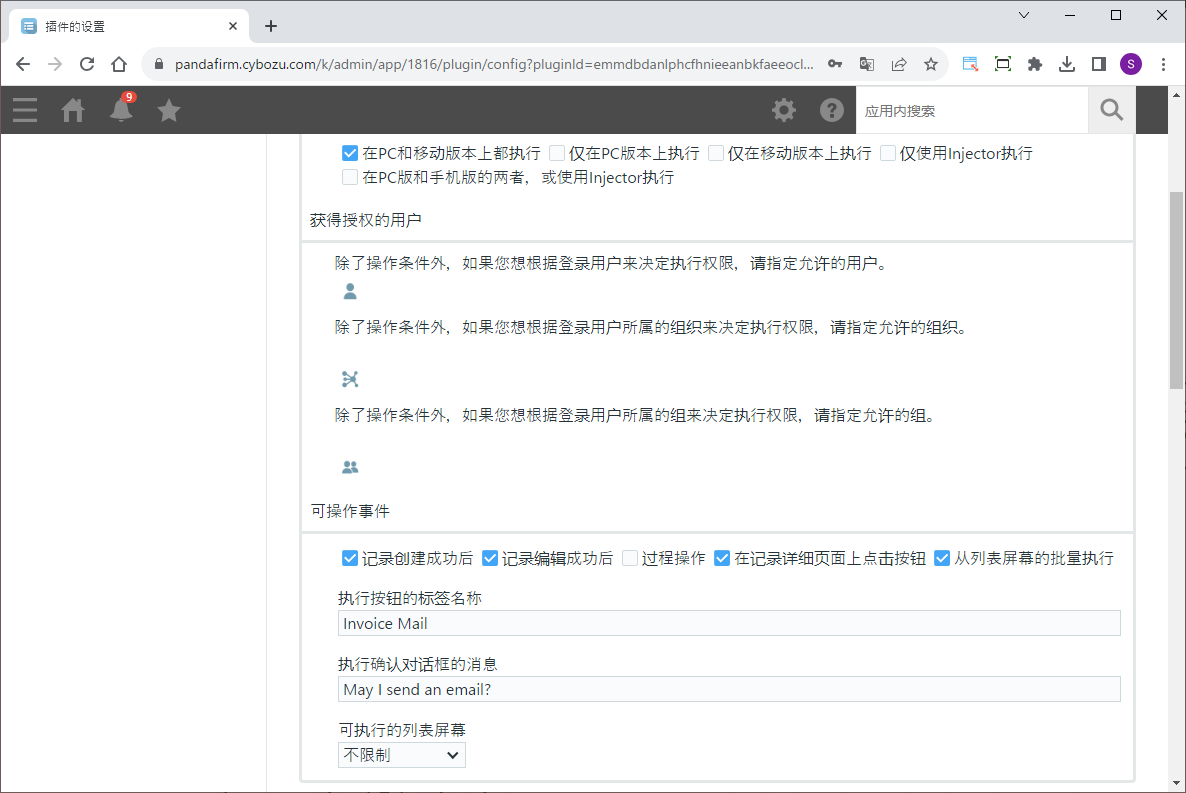1186x793 pixels.
Task: Select the 插件的设置 browser tab
Action: click(x=120, y=26)
